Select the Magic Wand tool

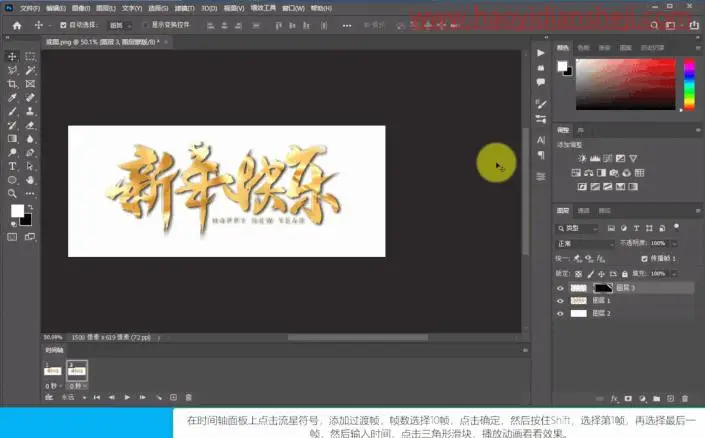(30, 70)
